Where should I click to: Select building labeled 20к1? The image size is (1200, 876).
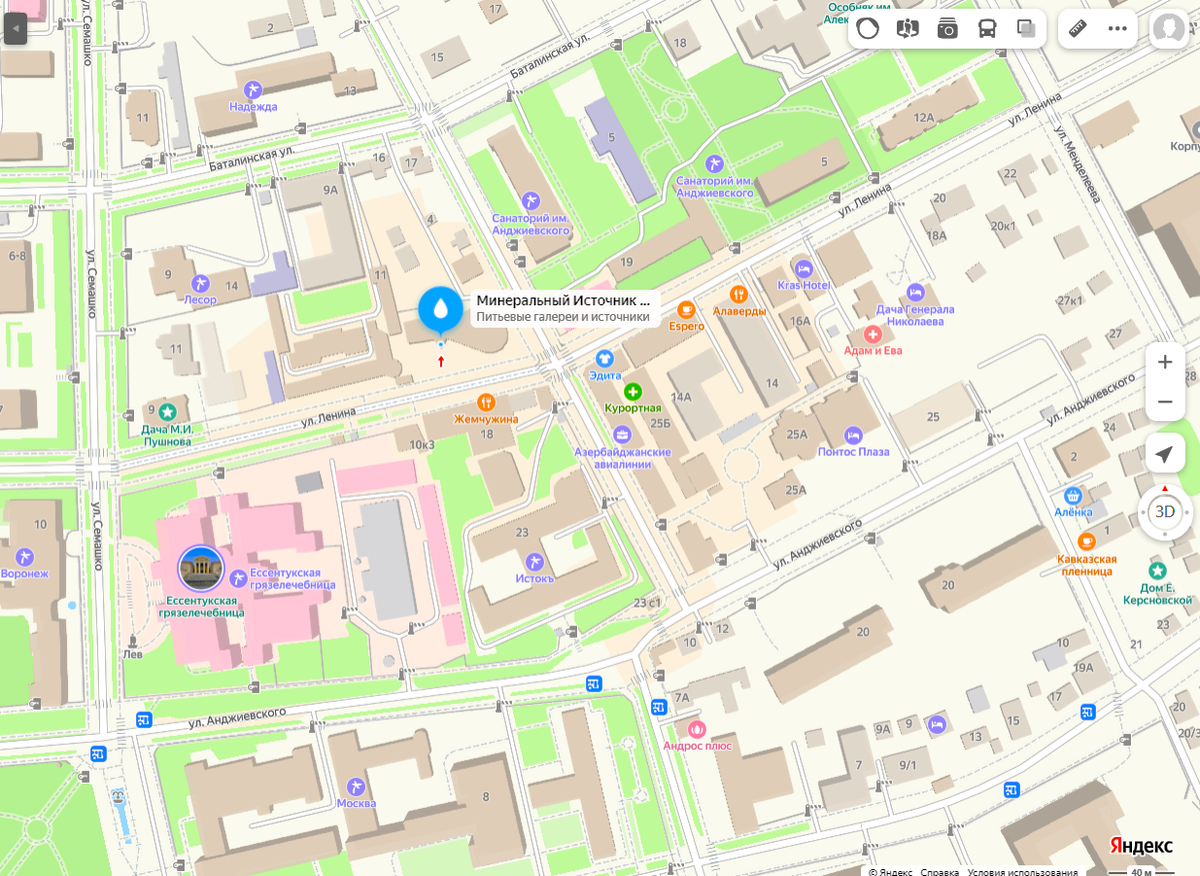click(x=1003, y=226)
